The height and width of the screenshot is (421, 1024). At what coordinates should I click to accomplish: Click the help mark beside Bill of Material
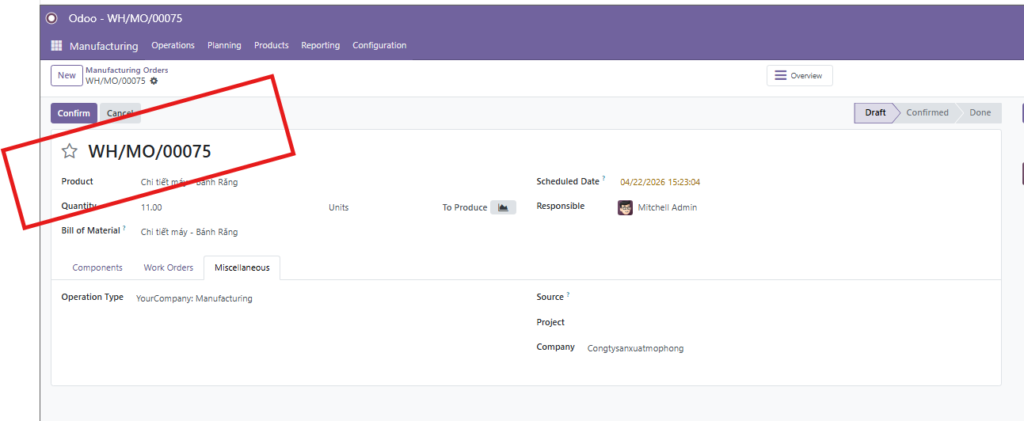tap(125, 229)
